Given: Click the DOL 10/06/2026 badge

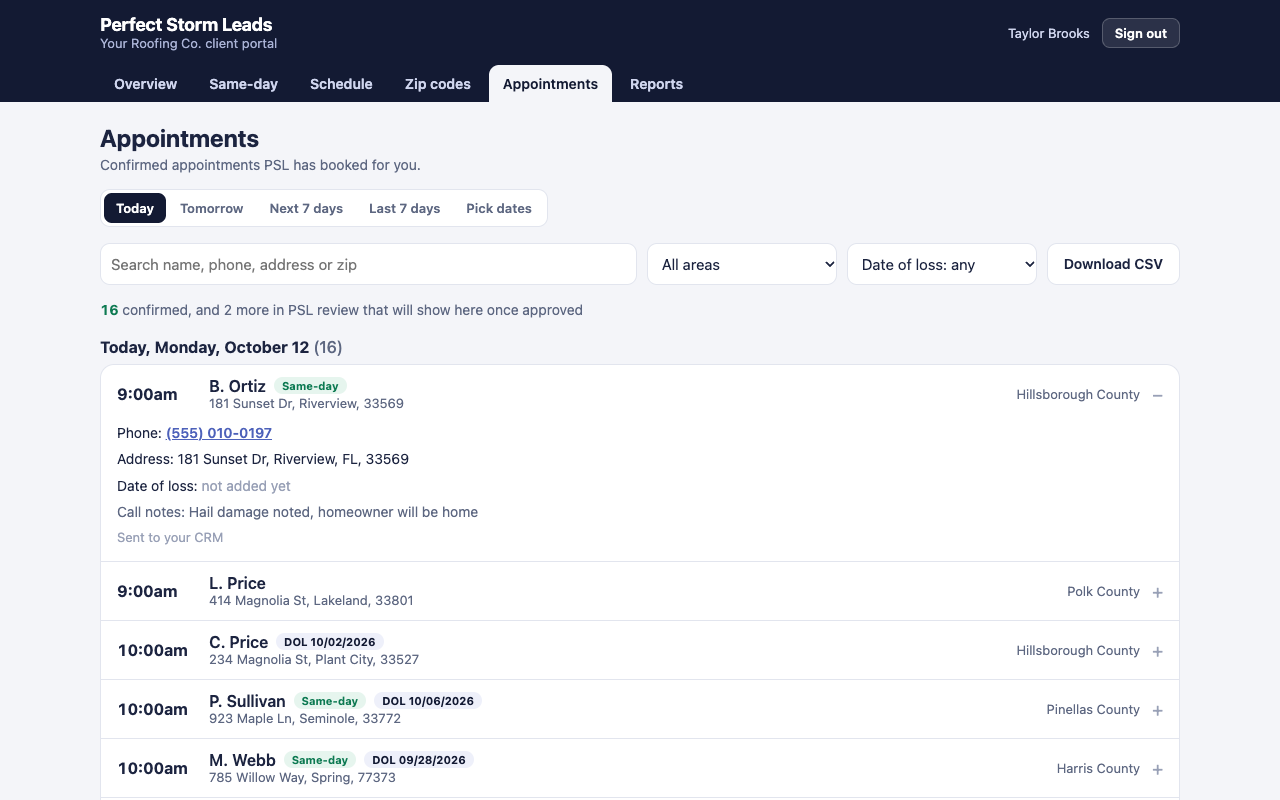Looking at the screenshot, I should tap(428, 701).
